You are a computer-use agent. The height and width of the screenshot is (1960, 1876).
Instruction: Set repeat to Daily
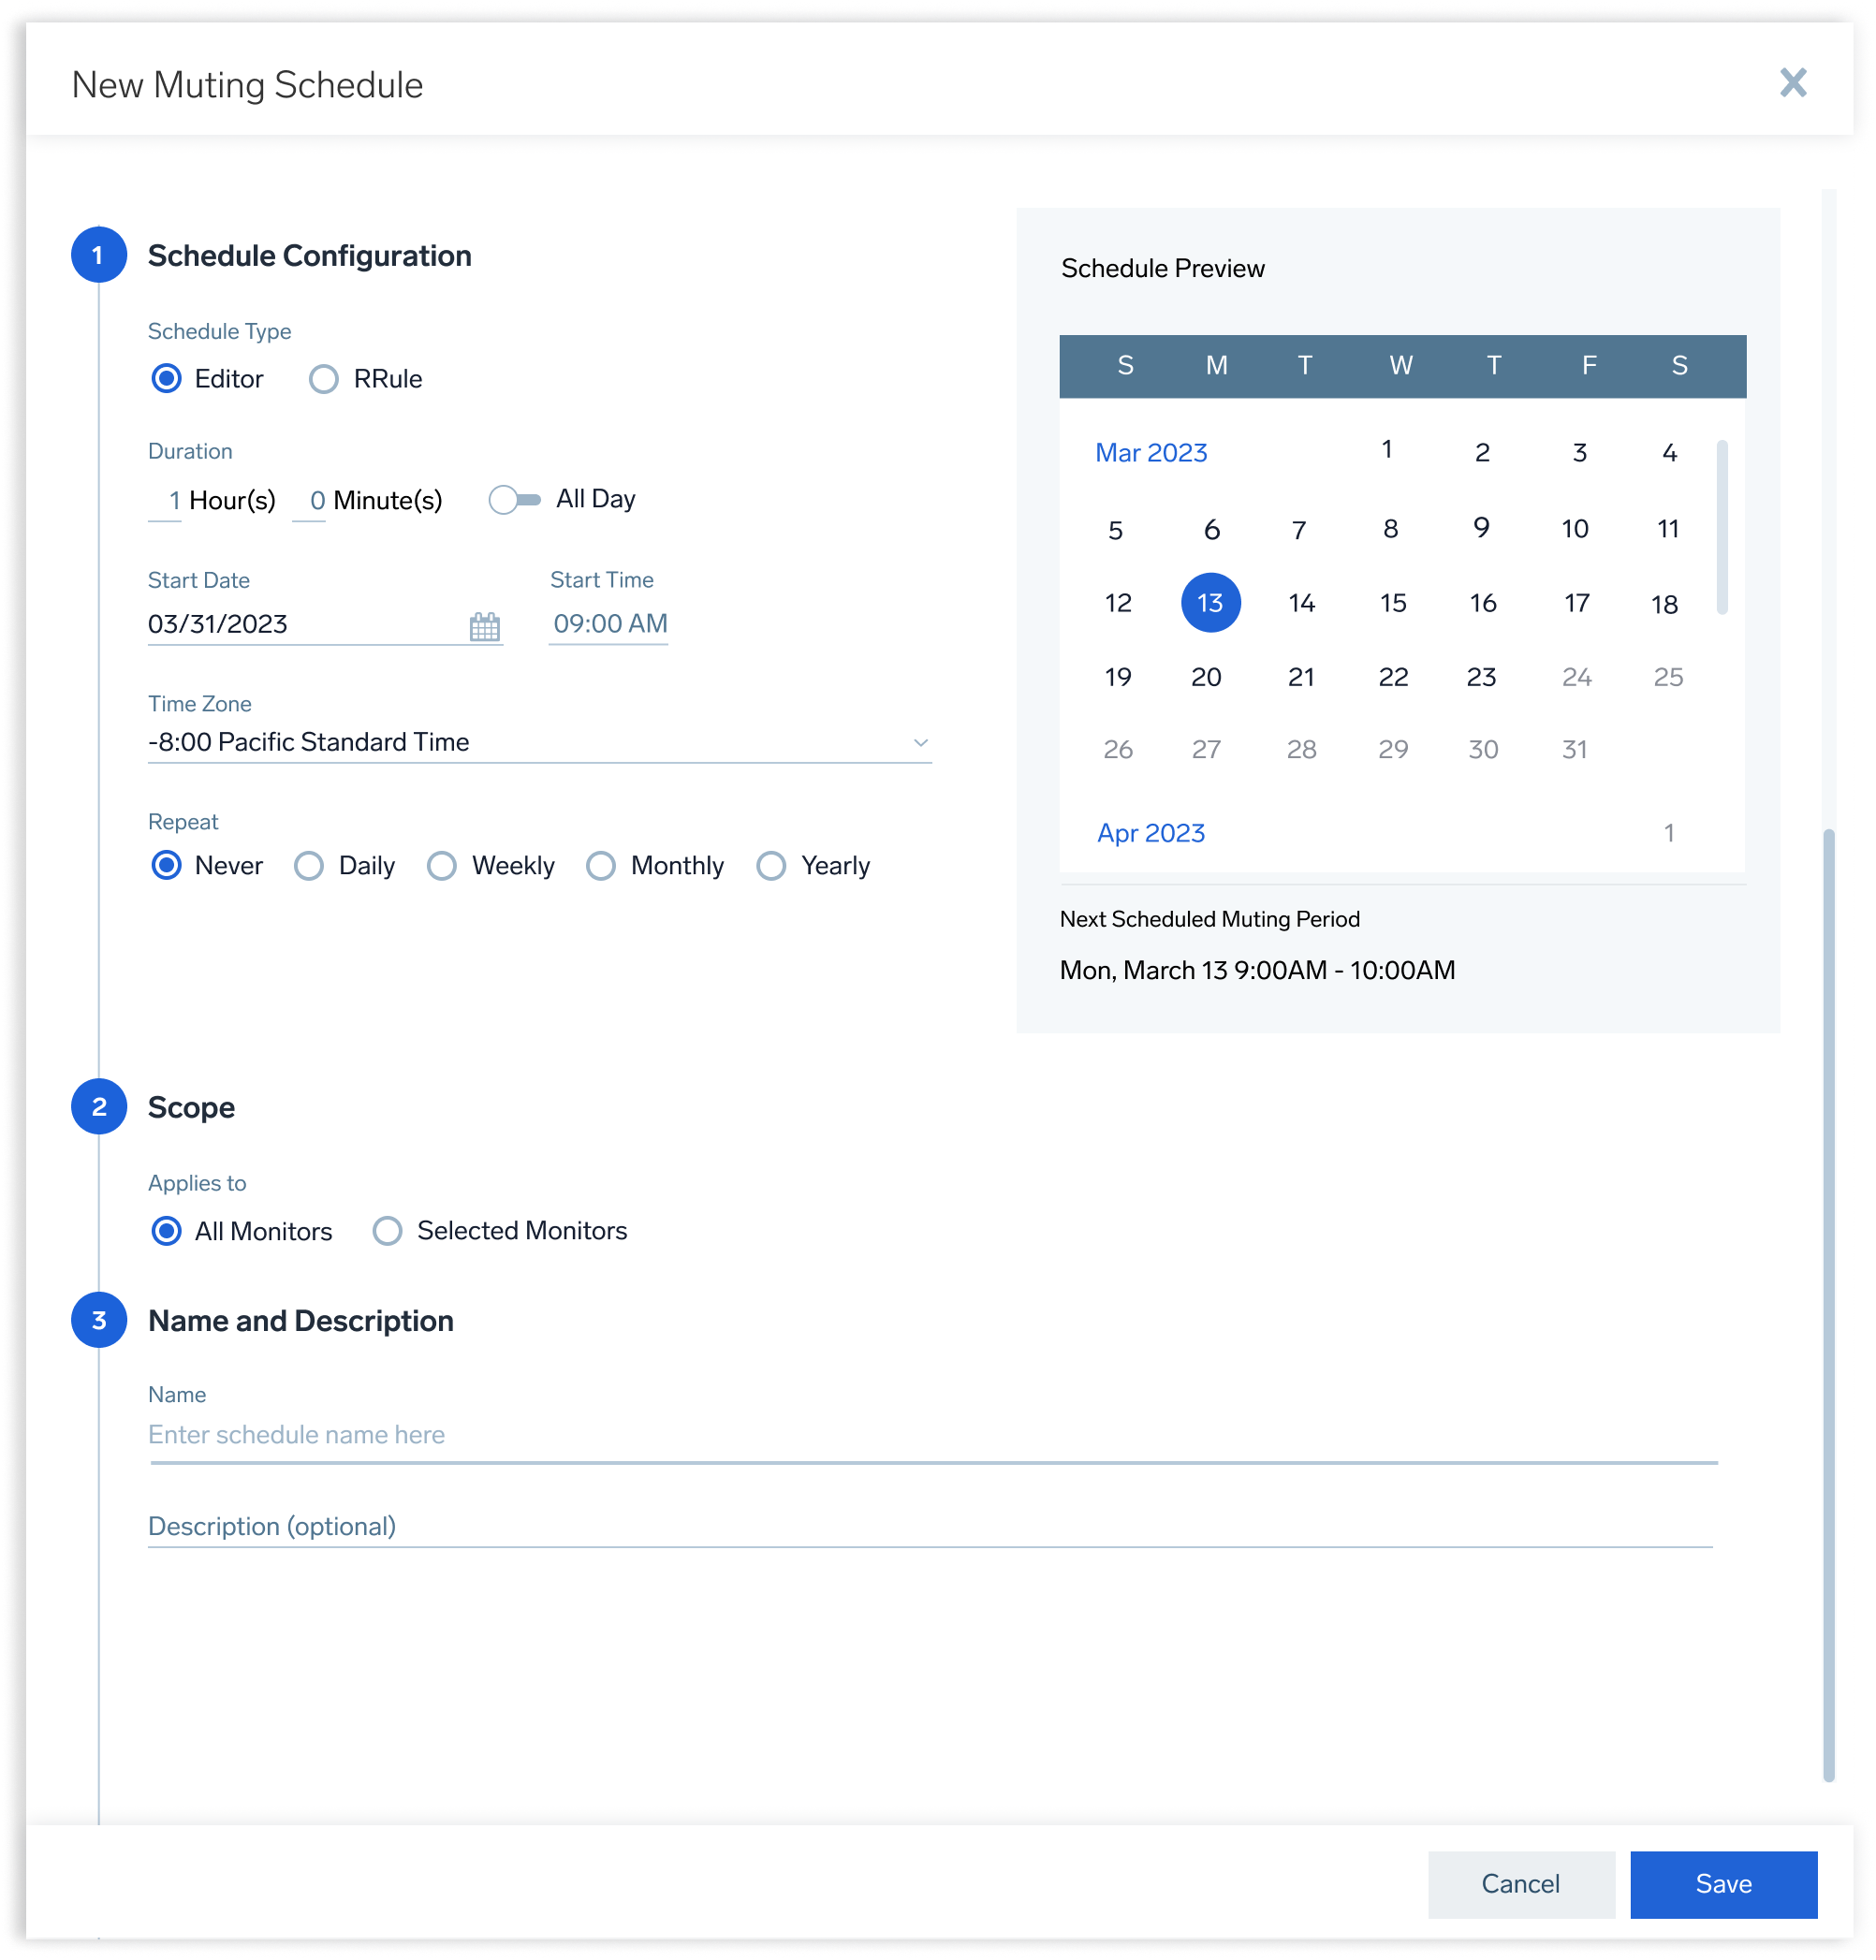309,866
